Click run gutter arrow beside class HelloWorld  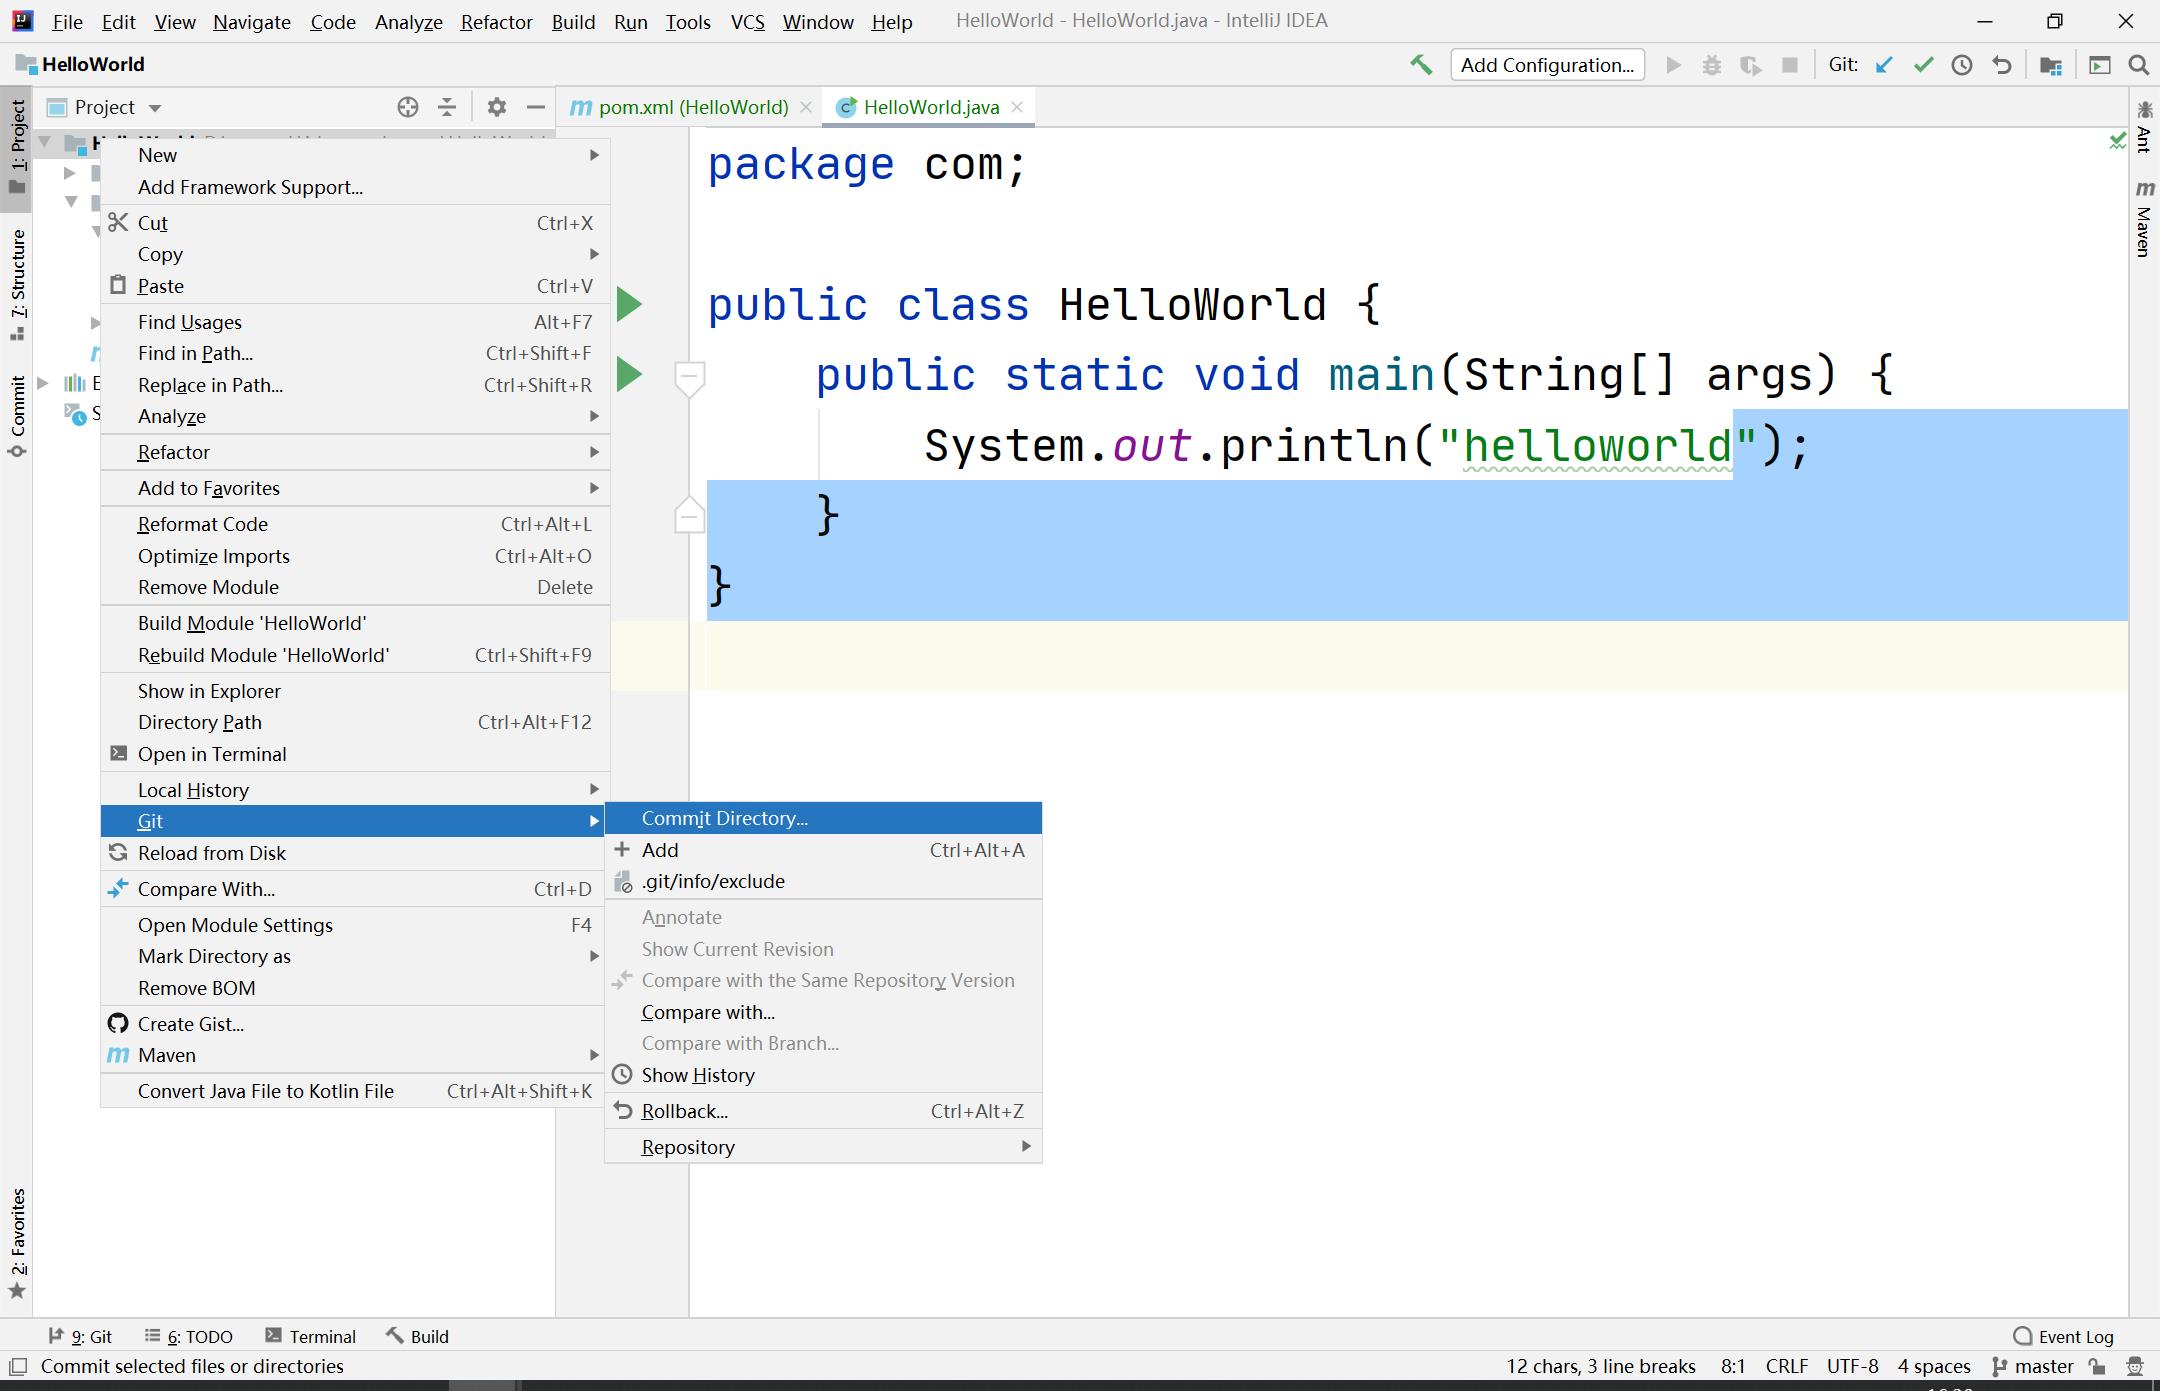click(x=629, y=304)
